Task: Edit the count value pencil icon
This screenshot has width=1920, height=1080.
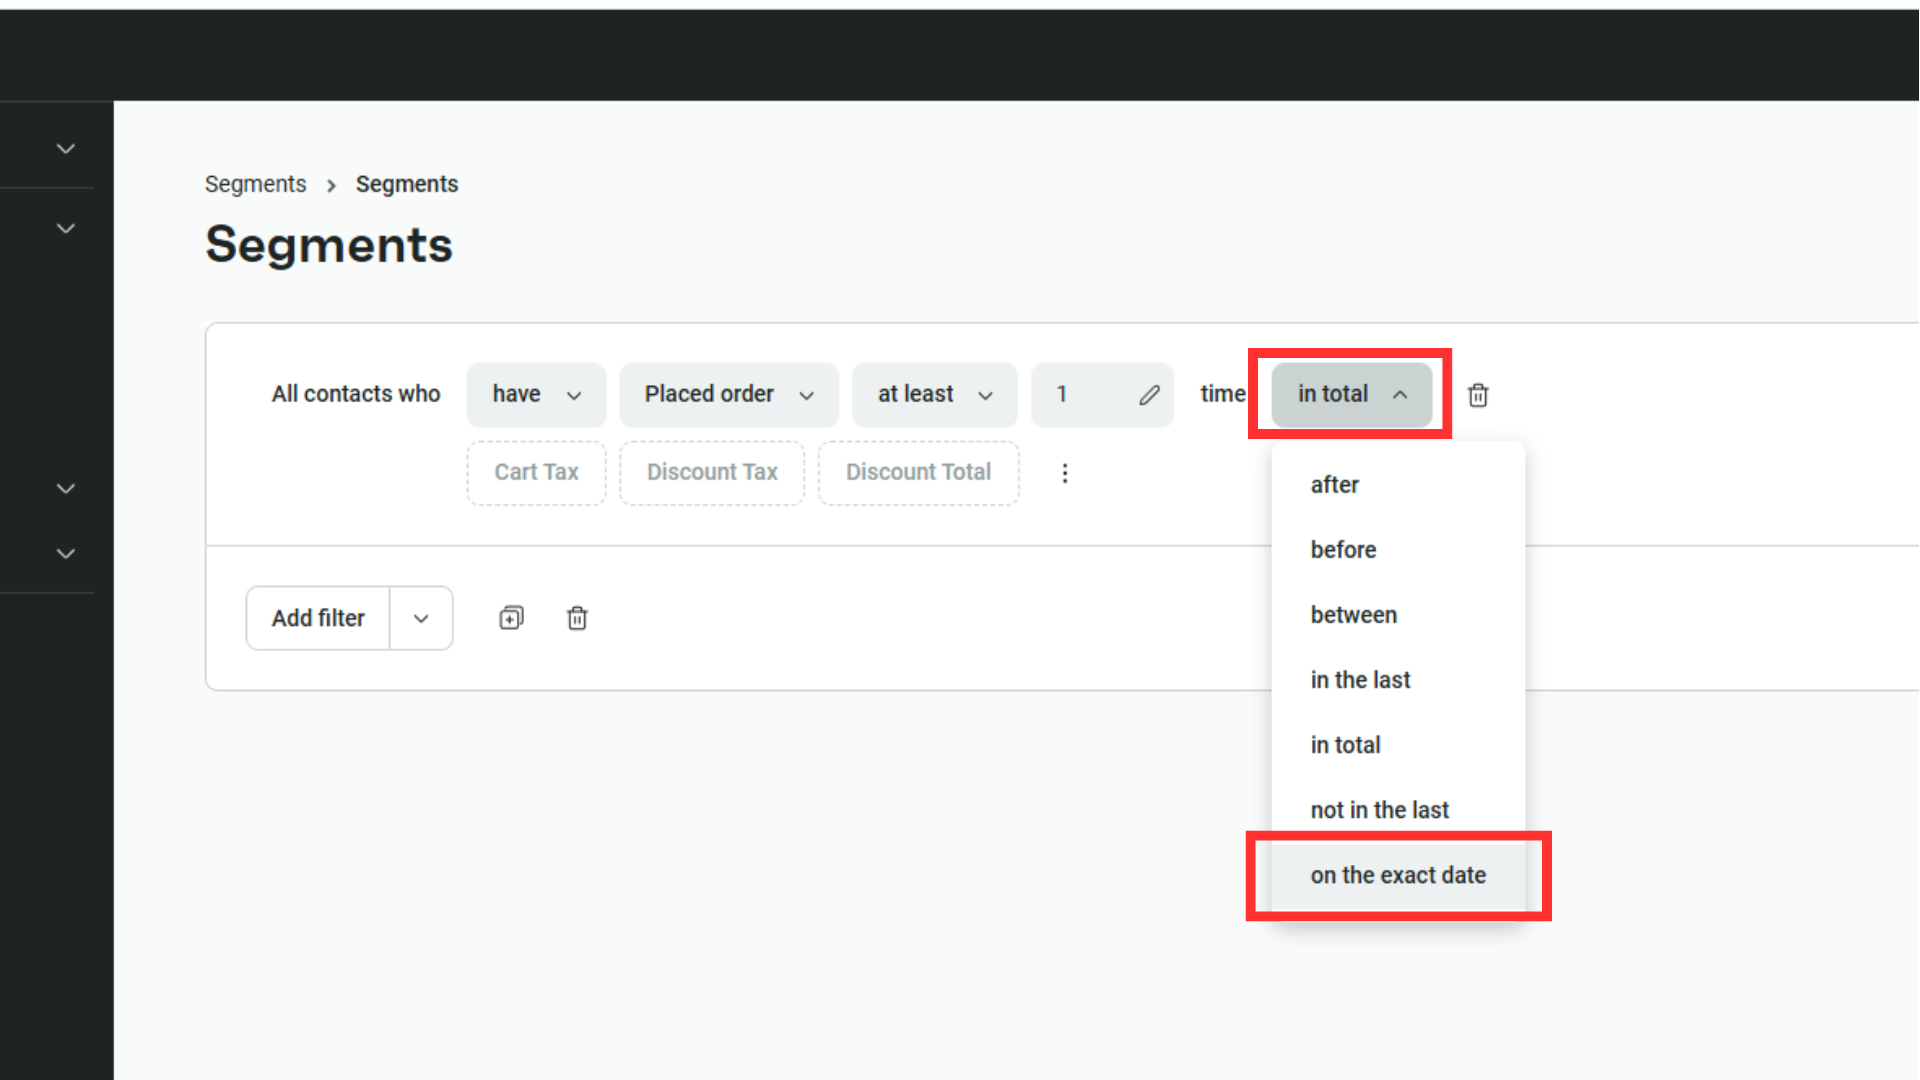Action: (1149, 395)
